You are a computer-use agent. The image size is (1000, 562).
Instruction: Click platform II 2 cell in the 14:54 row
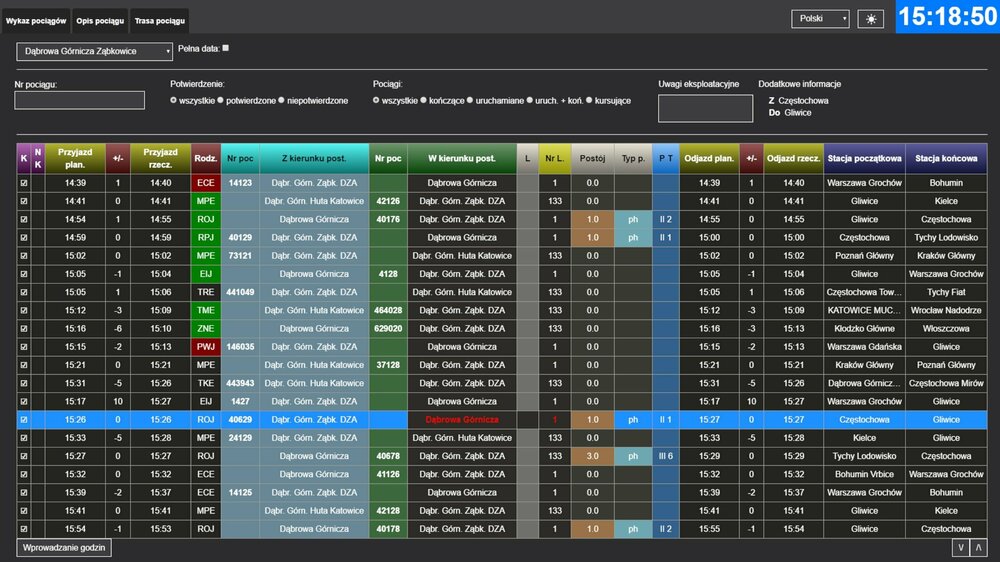[x=665, y=219]
